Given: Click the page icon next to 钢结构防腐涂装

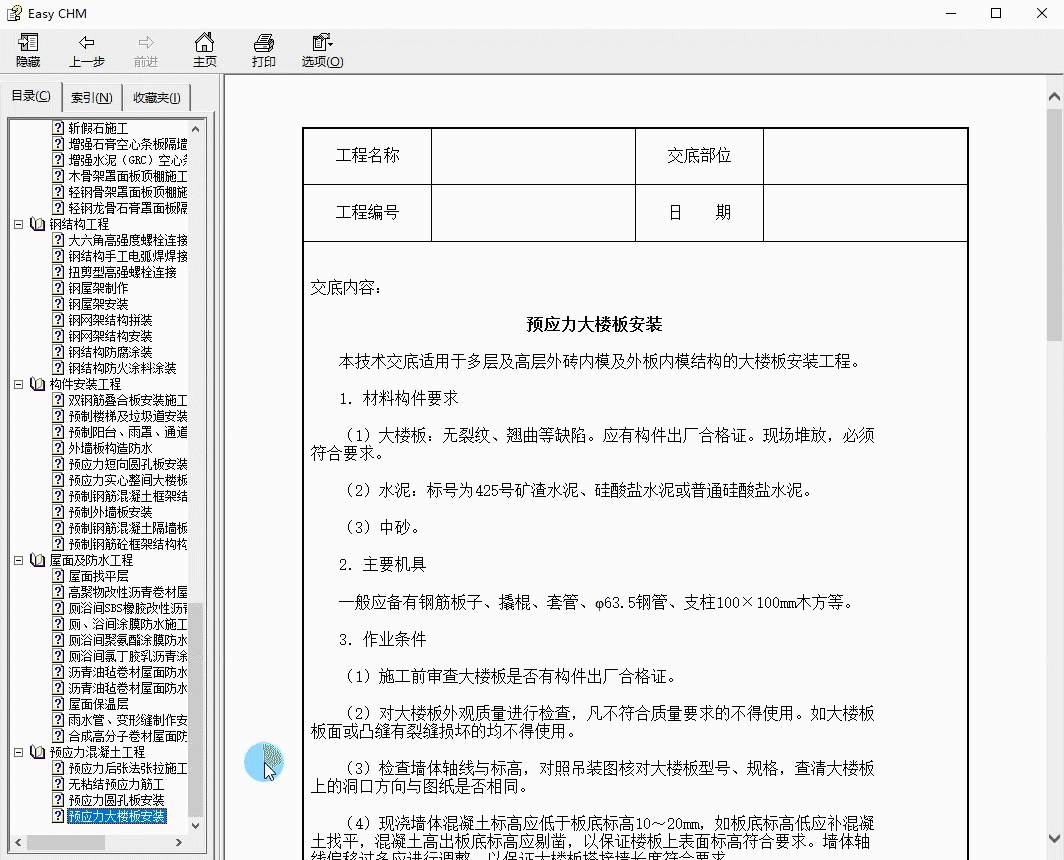Looking at the screenshot, I should click(58, 352).
